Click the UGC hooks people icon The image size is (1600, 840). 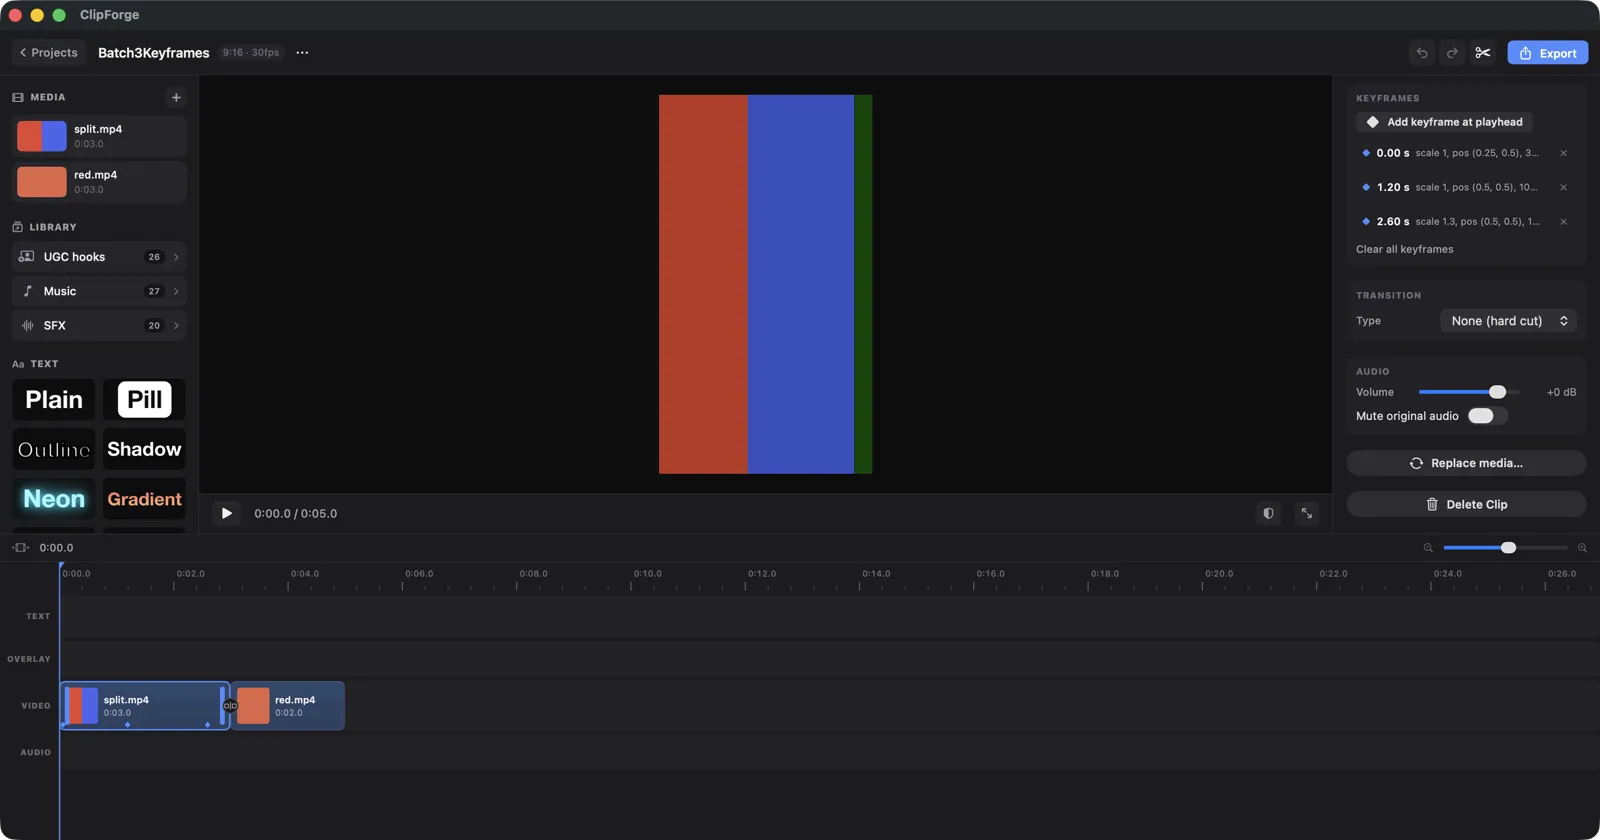pyautogui.click(x=27, y=257)
